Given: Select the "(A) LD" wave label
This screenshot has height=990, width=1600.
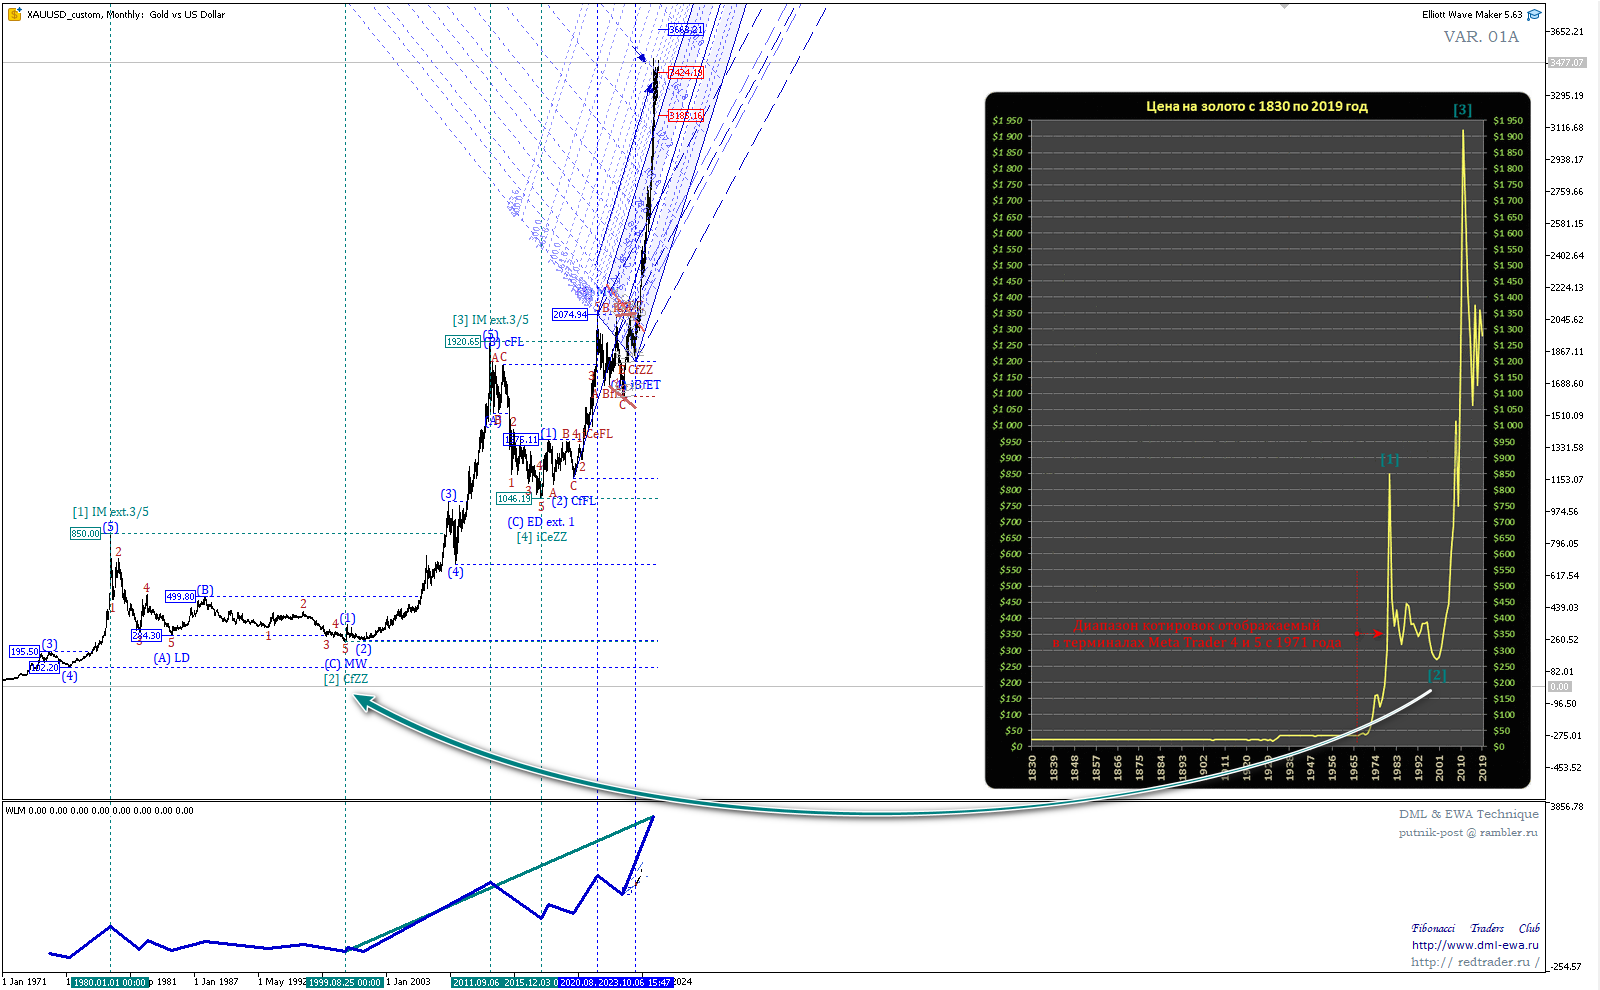Looking at the screenshot, I should point(171,658).
